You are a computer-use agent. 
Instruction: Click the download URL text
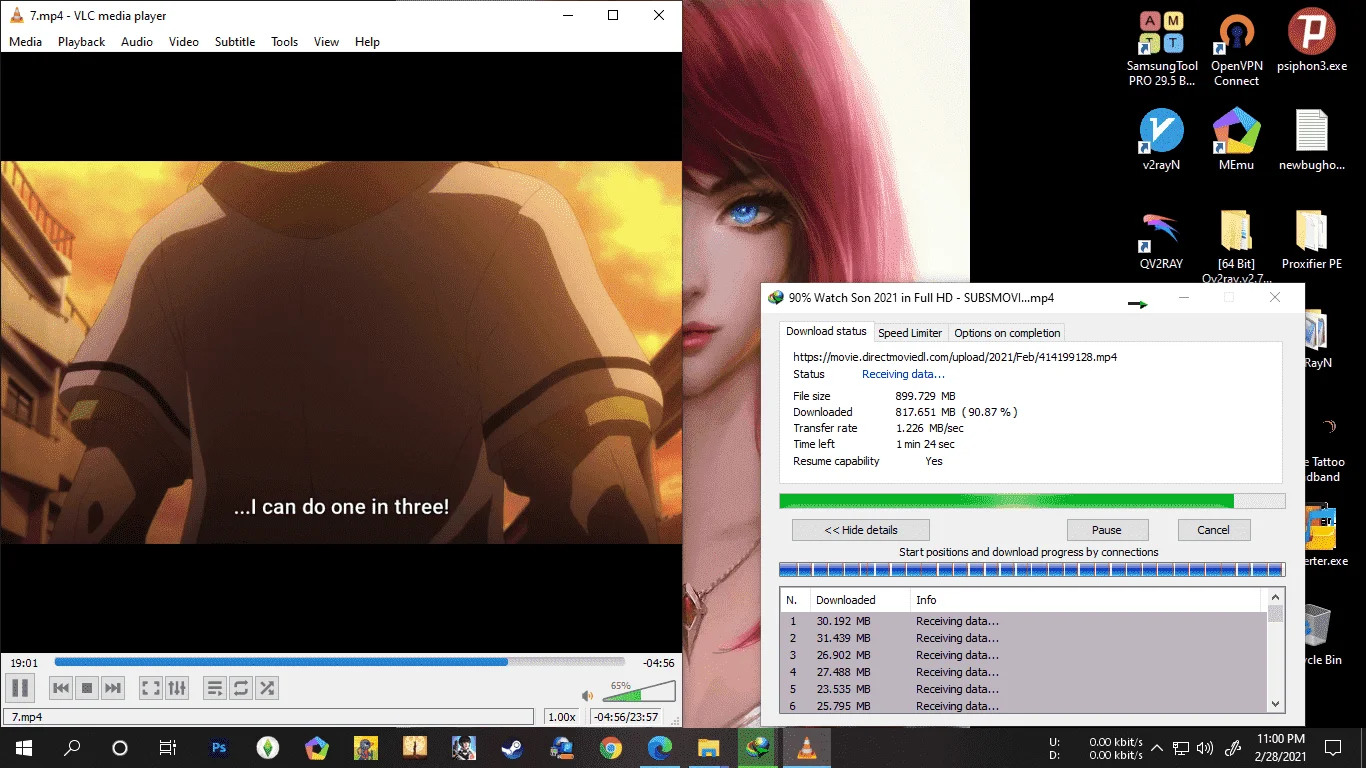(955, 356)
